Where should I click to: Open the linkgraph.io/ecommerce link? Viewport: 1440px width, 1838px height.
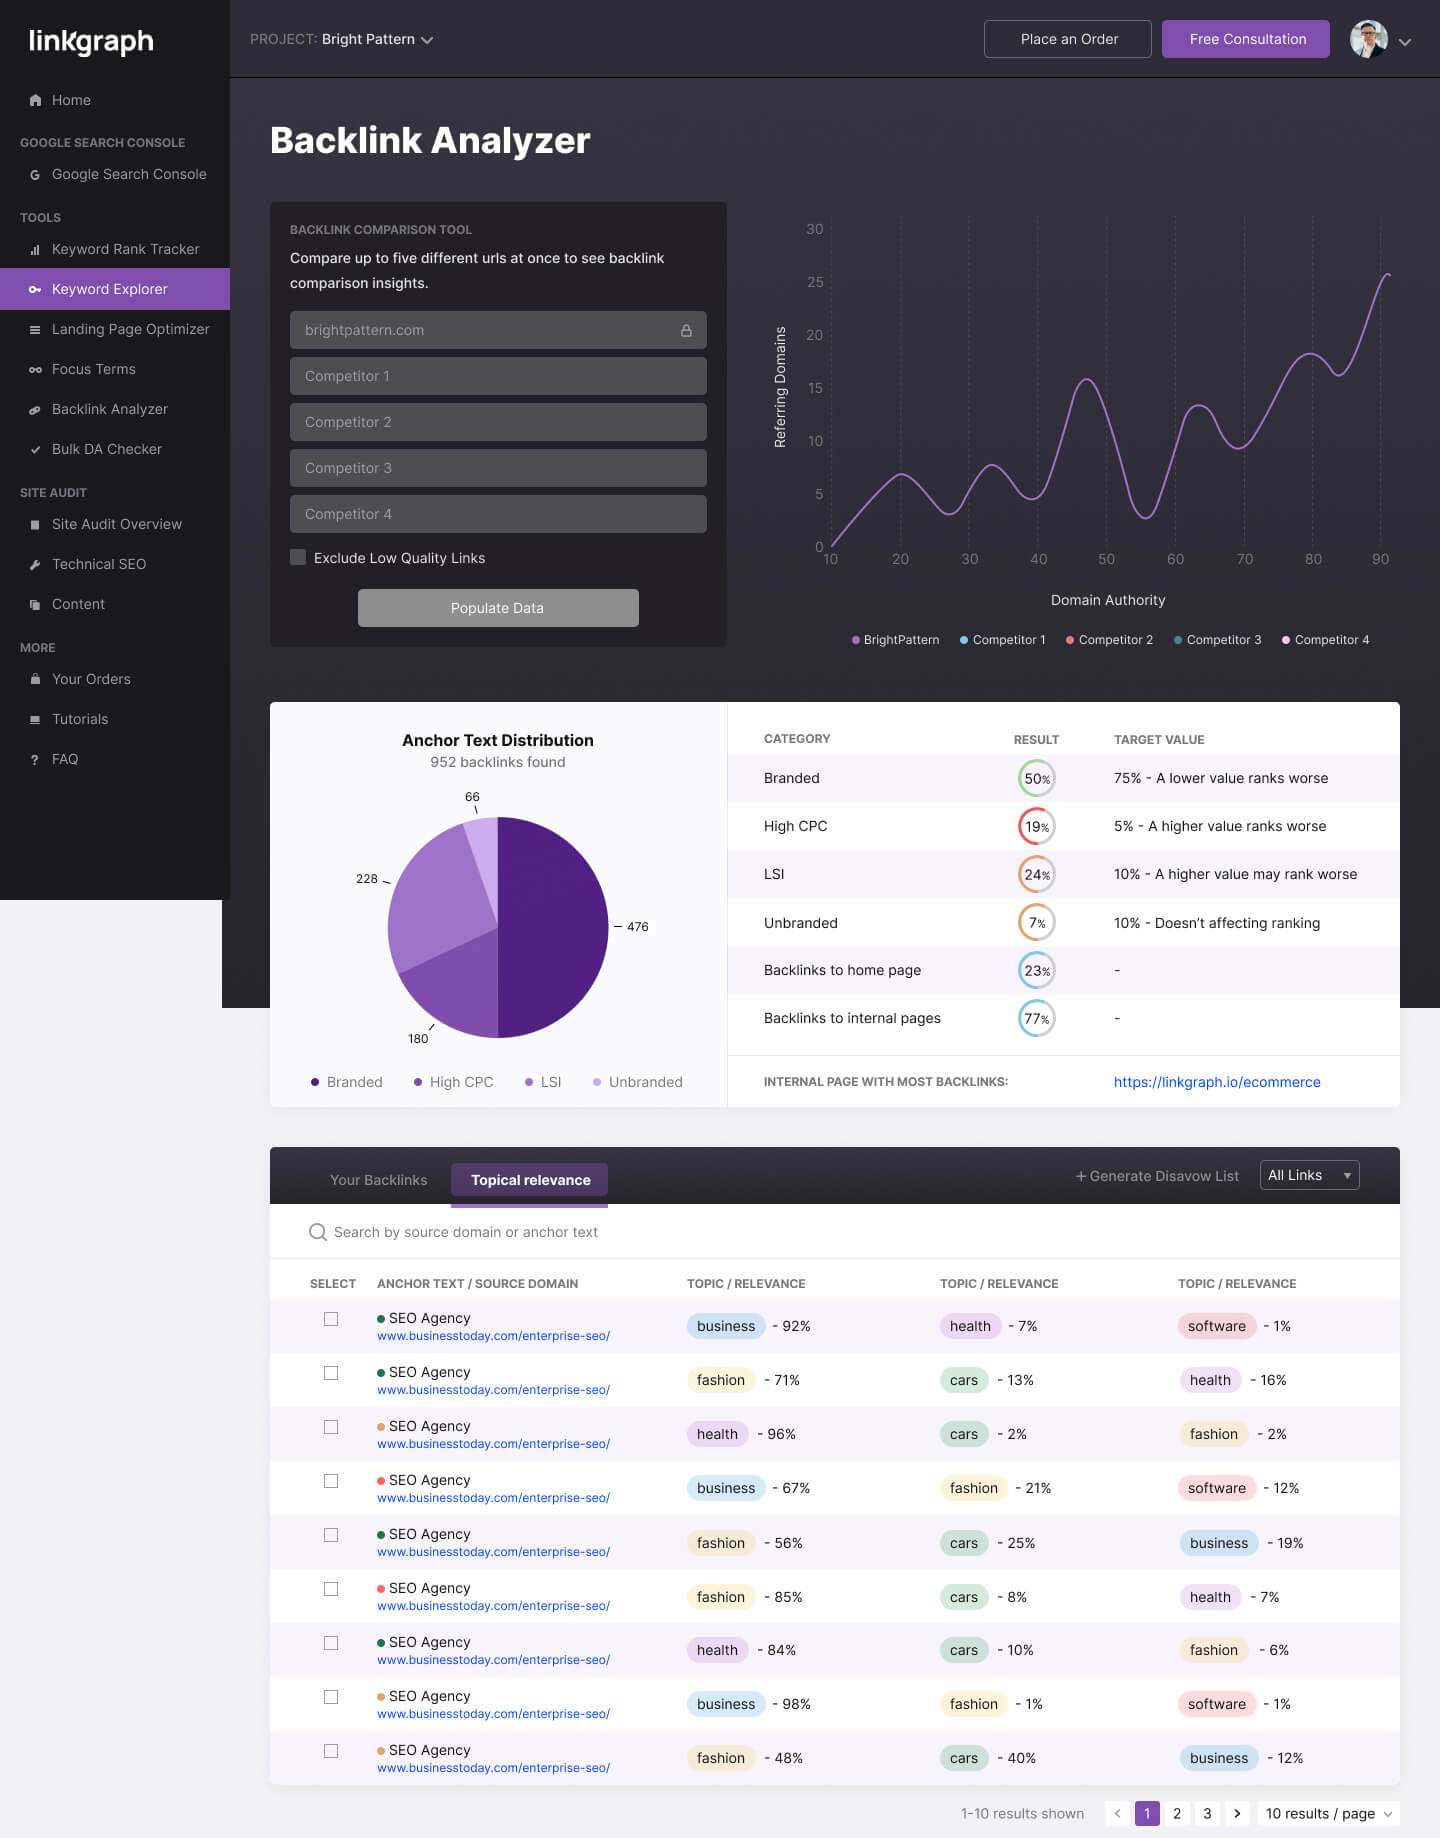click(1216, 1082)
